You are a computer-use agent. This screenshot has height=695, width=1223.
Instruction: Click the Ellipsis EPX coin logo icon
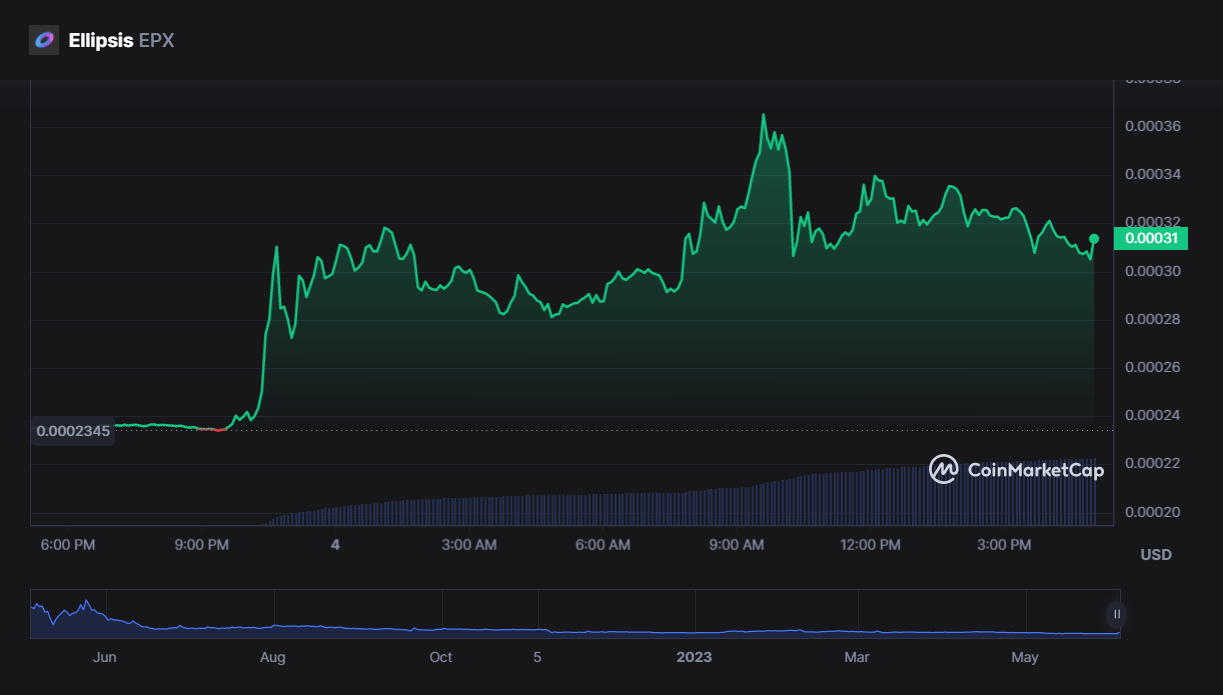[x=44, y=40]
